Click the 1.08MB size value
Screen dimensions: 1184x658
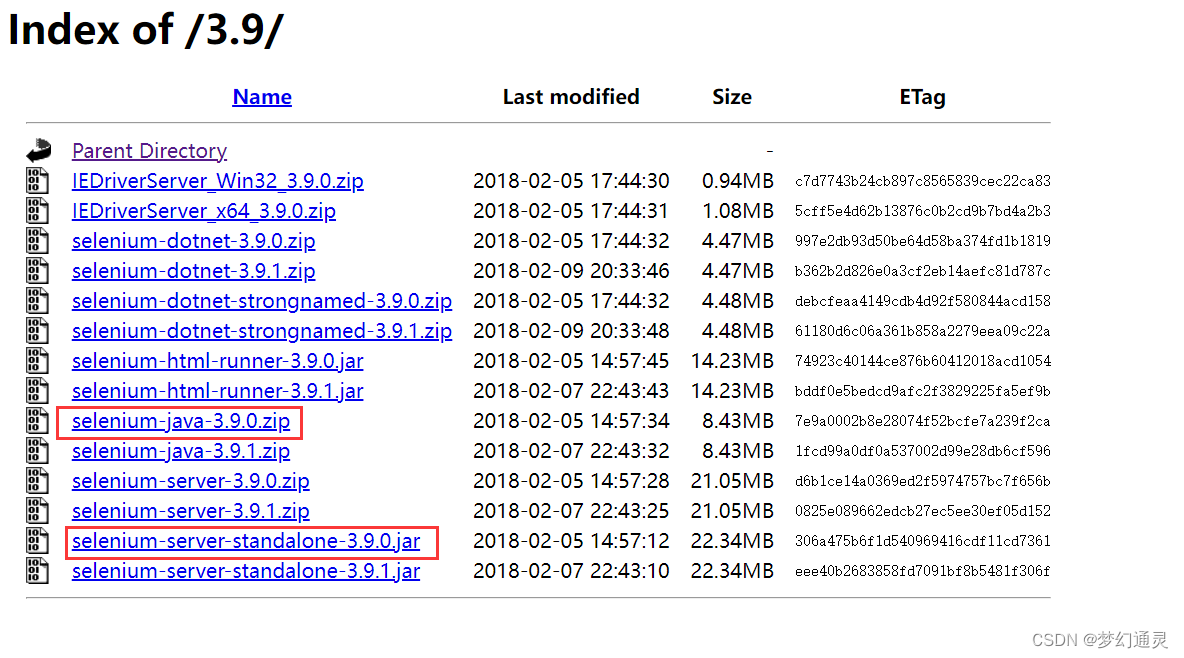click(738, 211)
